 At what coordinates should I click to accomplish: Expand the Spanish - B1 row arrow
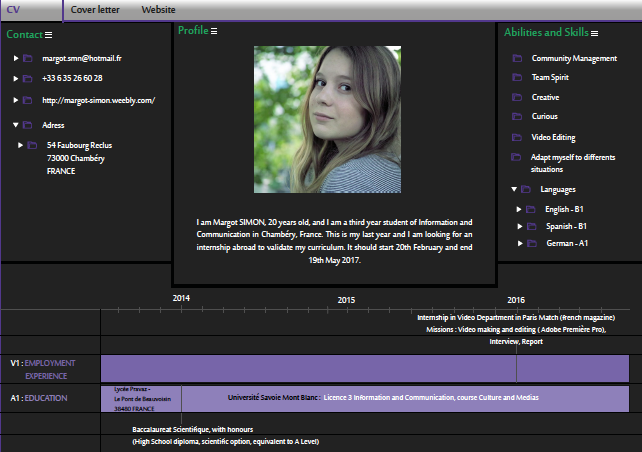520,226
